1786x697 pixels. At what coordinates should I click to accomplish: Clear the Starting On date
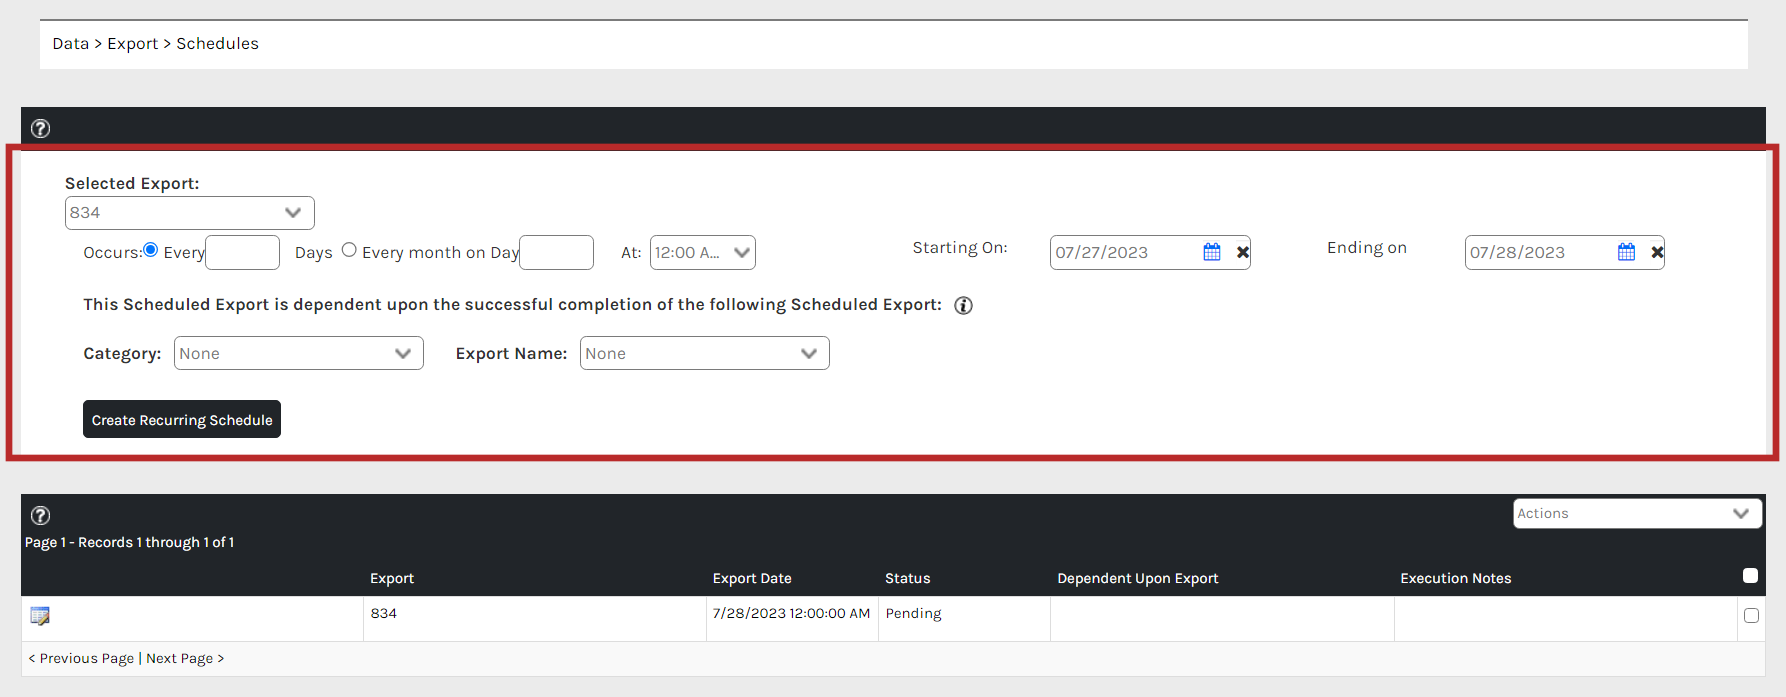[1242, 252]
